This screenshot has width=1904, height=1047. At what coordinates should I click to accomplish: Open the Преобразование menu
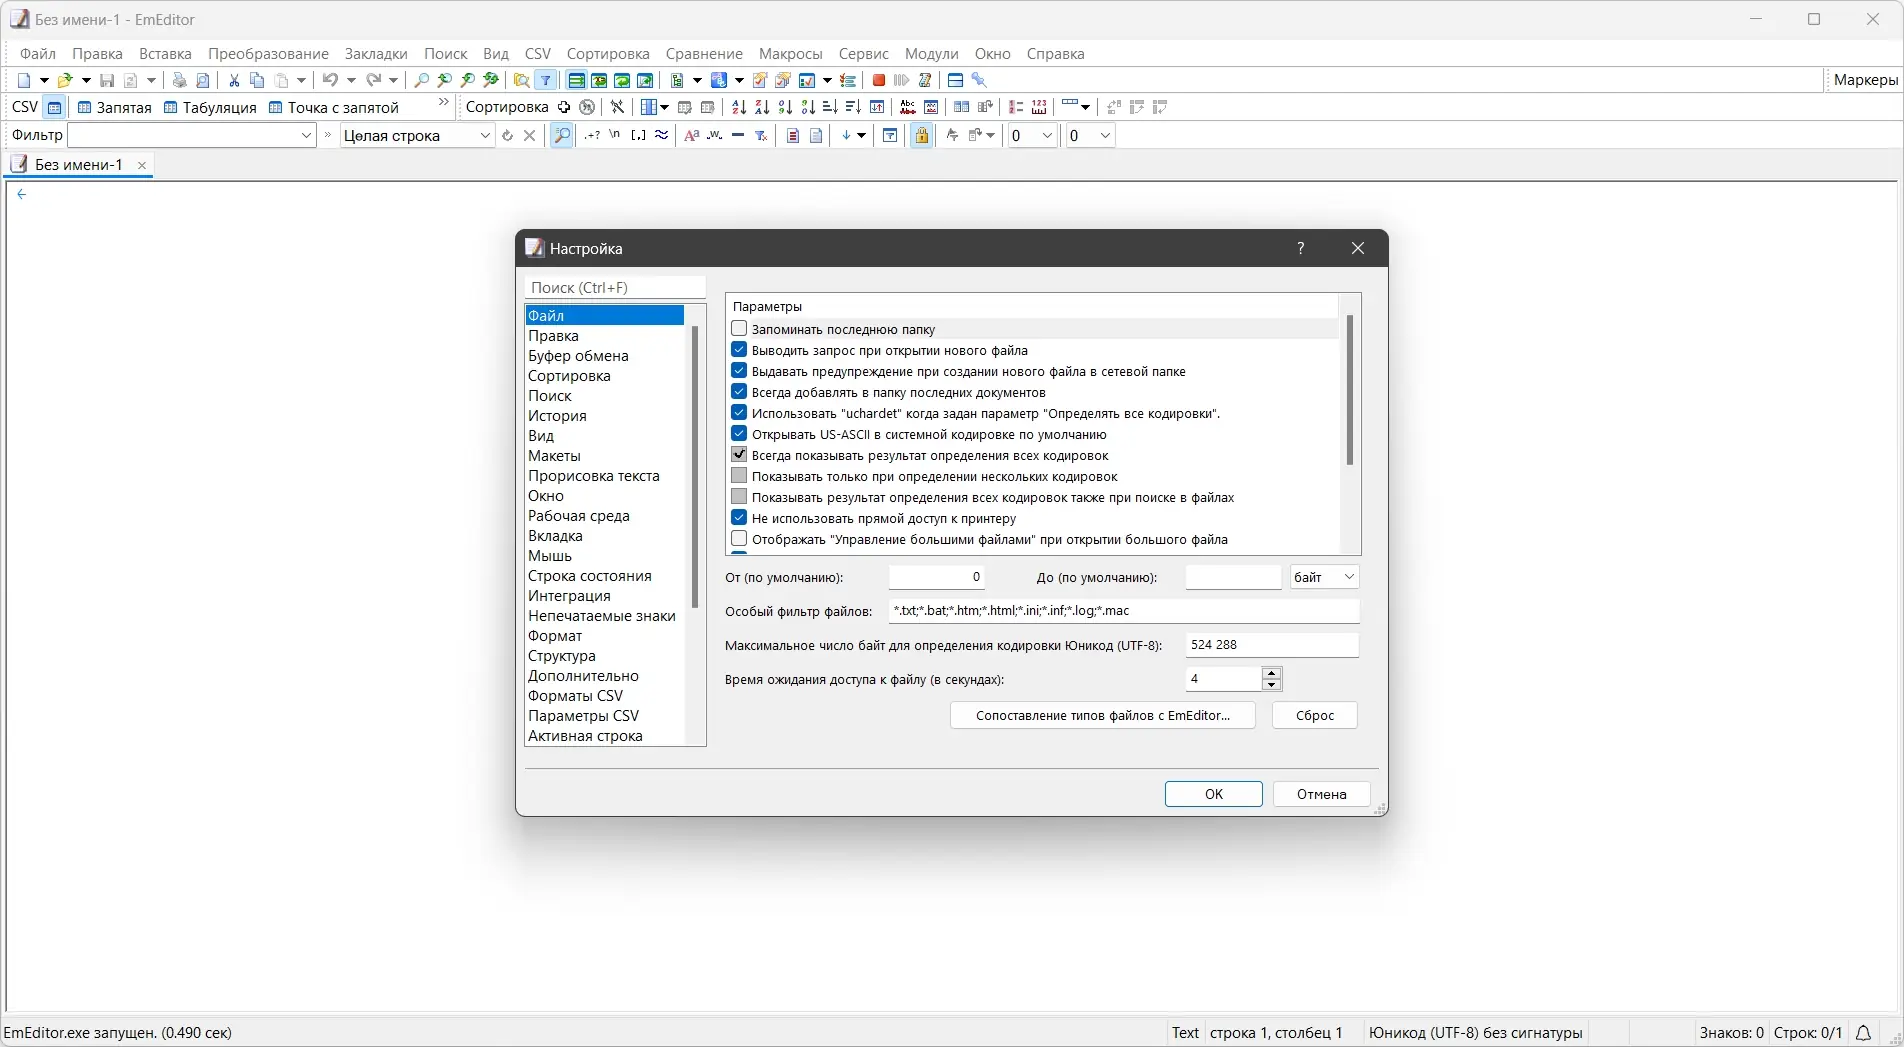pyautogui.click(x=268, y=54)
